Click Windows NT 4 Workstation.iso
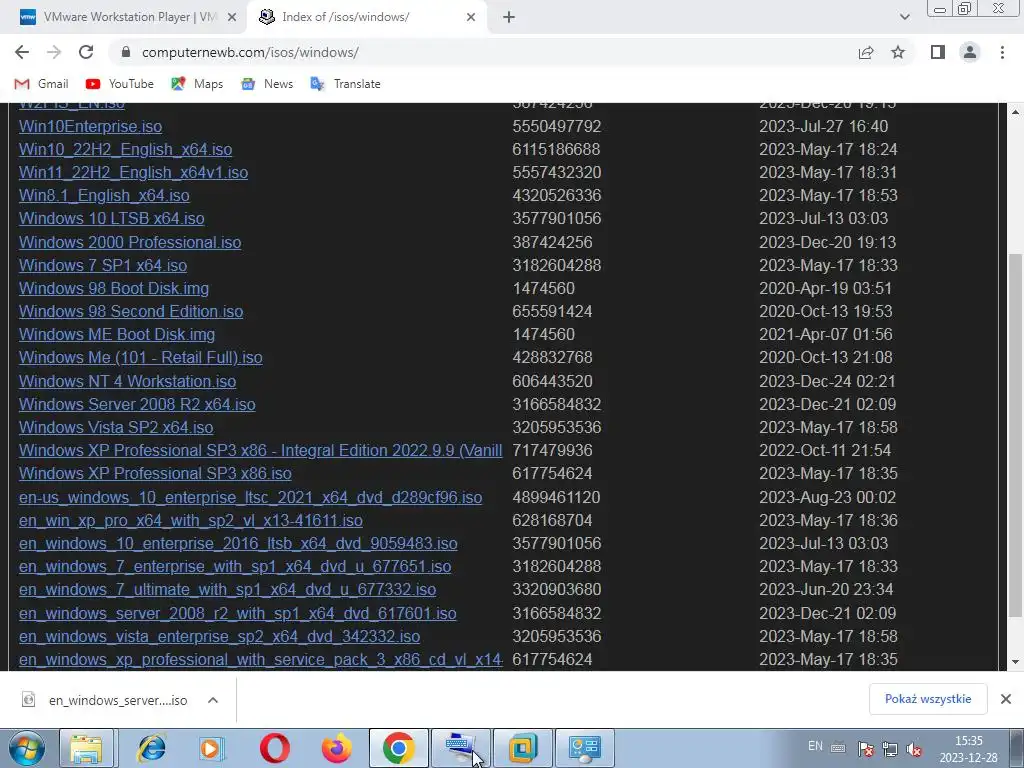 tap(127, 381)
